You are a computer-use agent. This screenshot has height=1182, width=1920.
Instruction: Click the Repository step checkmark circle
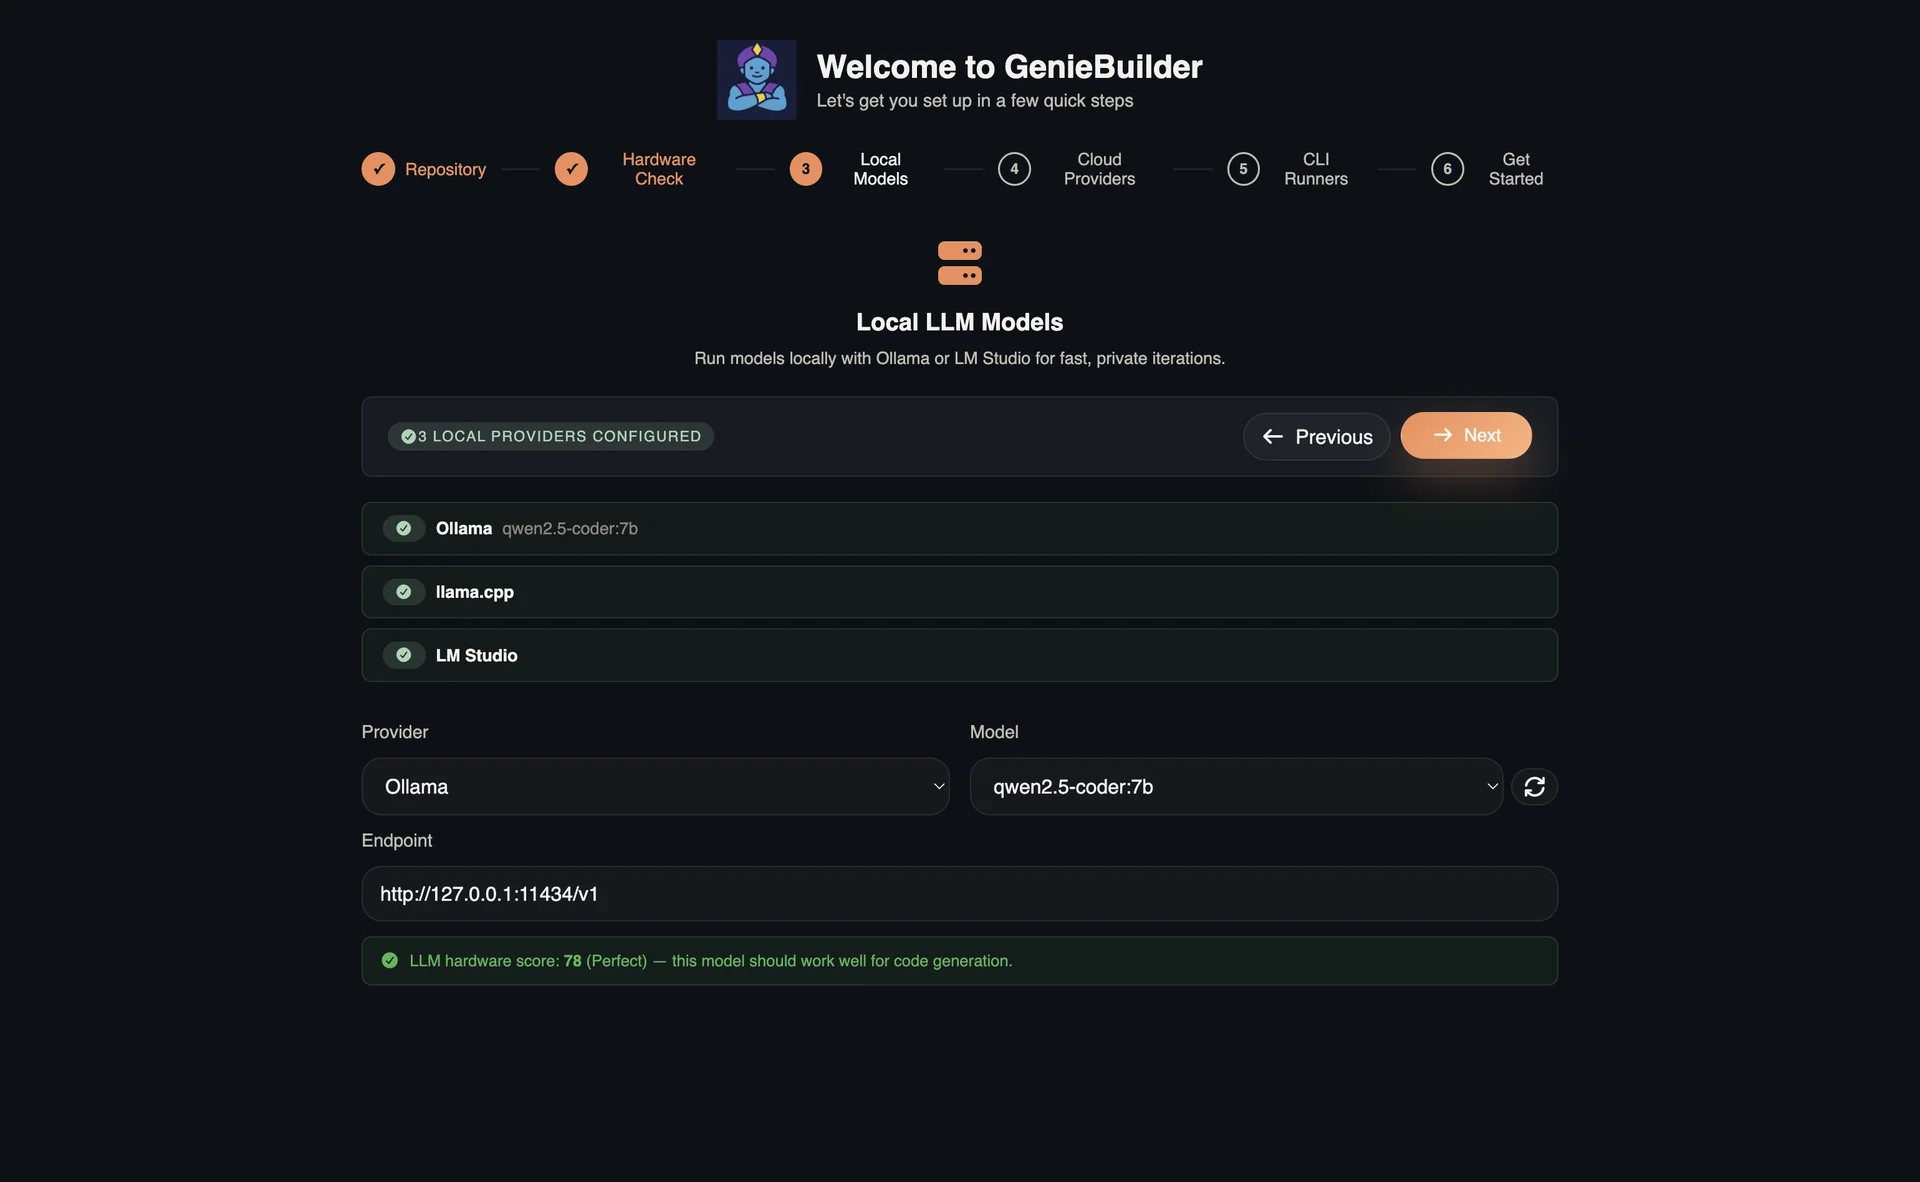coord(378,169)
